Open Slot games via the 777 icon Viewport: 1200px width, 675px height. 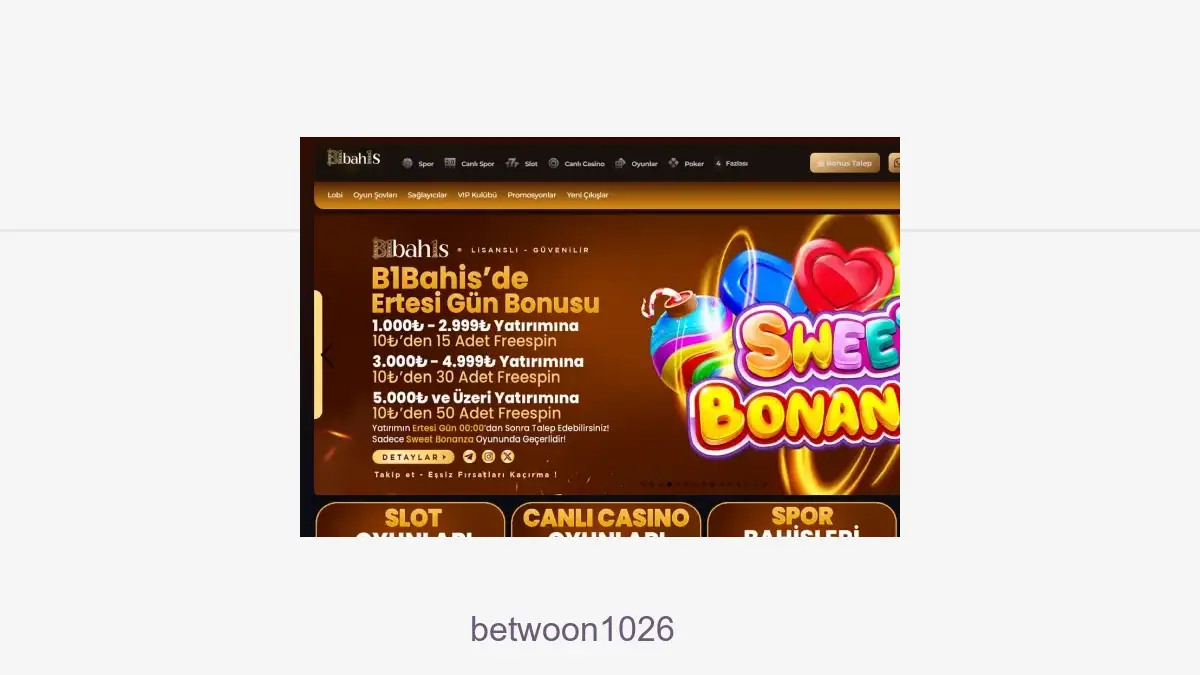(x=512, y=163)
